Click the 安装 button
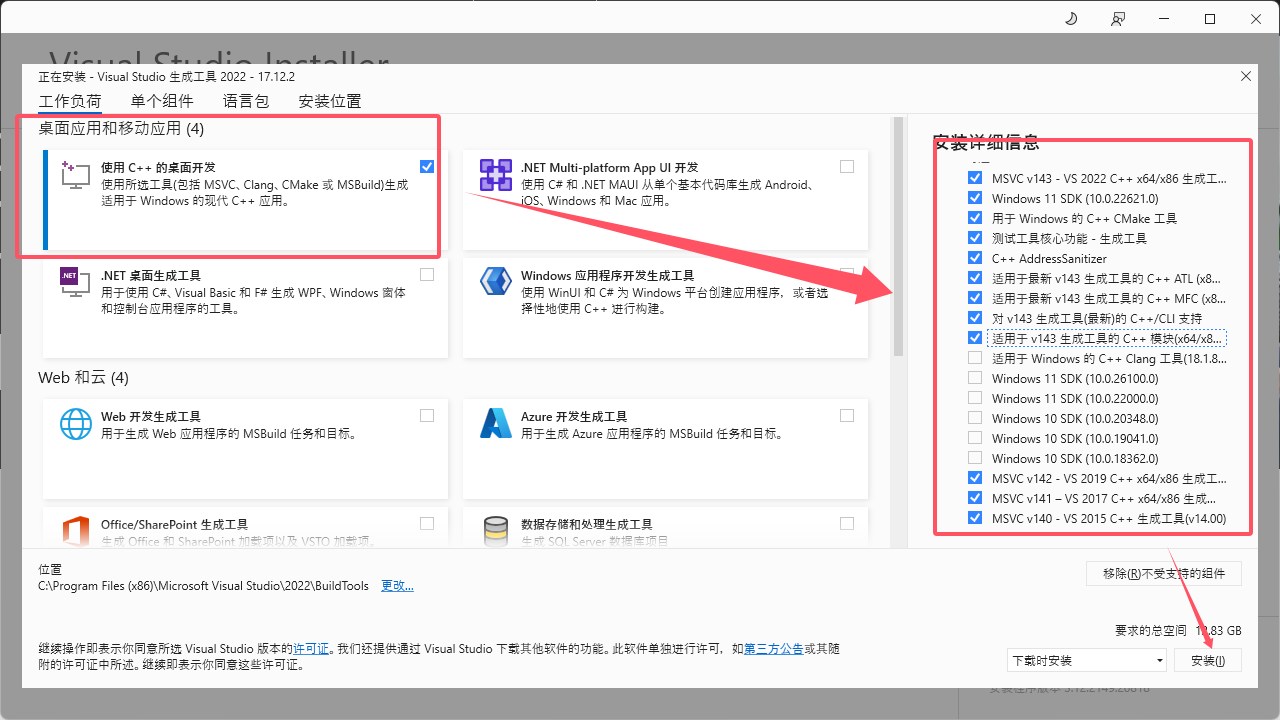 coord(1208,660)
